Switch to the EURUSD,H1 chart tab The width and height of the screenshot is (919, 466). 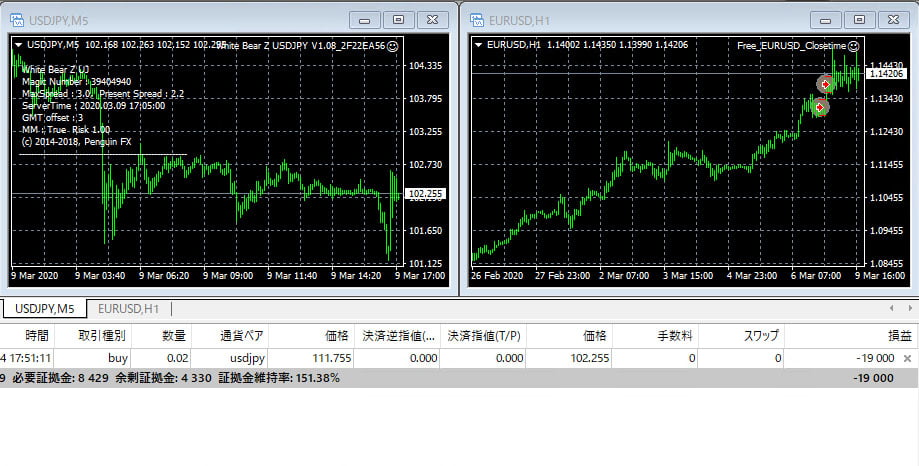(128, 309)
